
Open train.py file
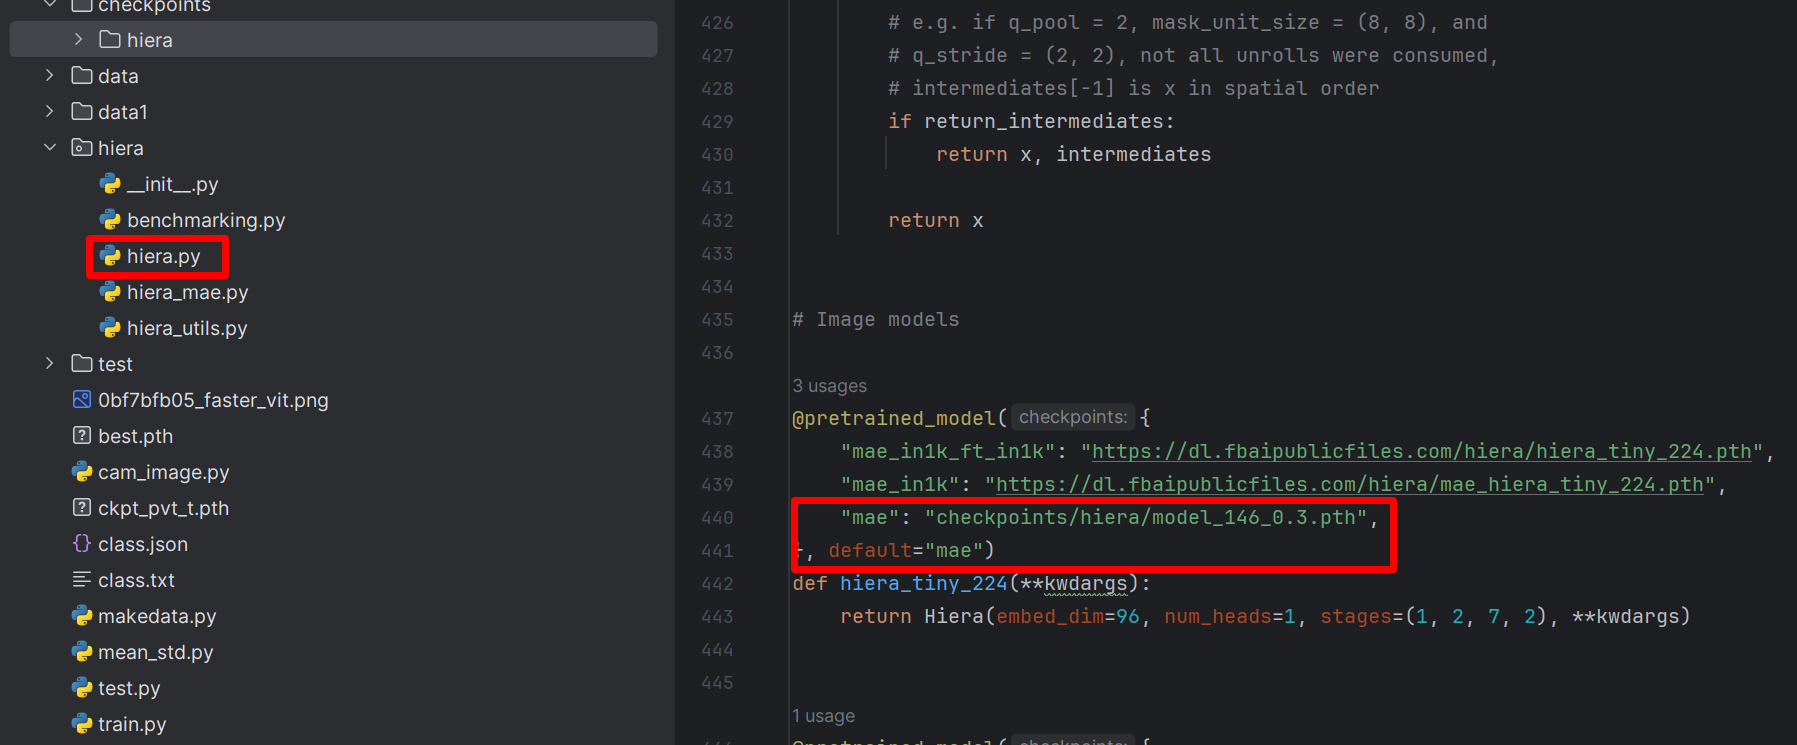click(132, 724)
